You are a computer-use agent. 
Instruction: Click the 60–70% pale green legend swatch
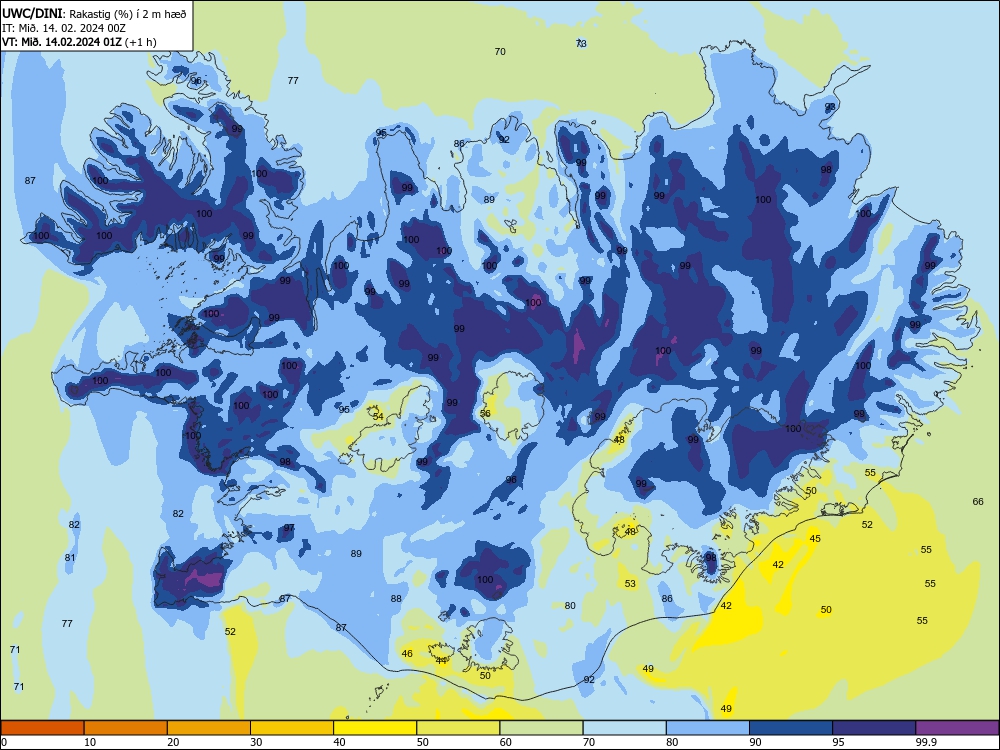point(541,728)
